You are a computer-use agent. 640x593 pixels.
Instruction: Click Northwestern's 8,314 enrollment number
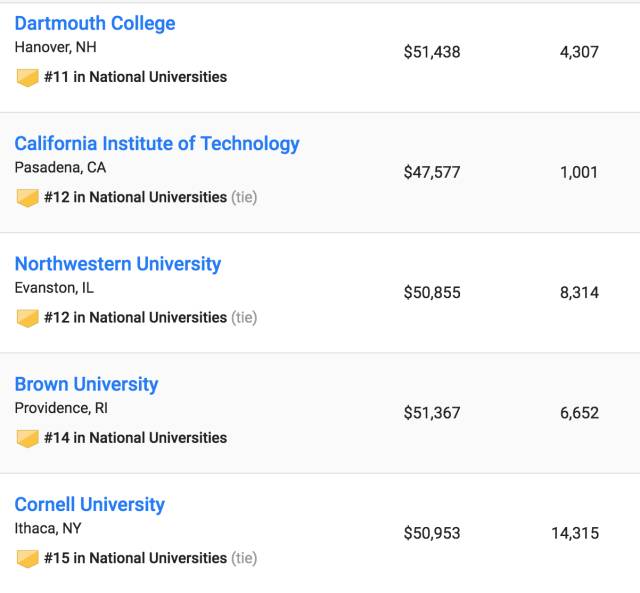(579, 292)
